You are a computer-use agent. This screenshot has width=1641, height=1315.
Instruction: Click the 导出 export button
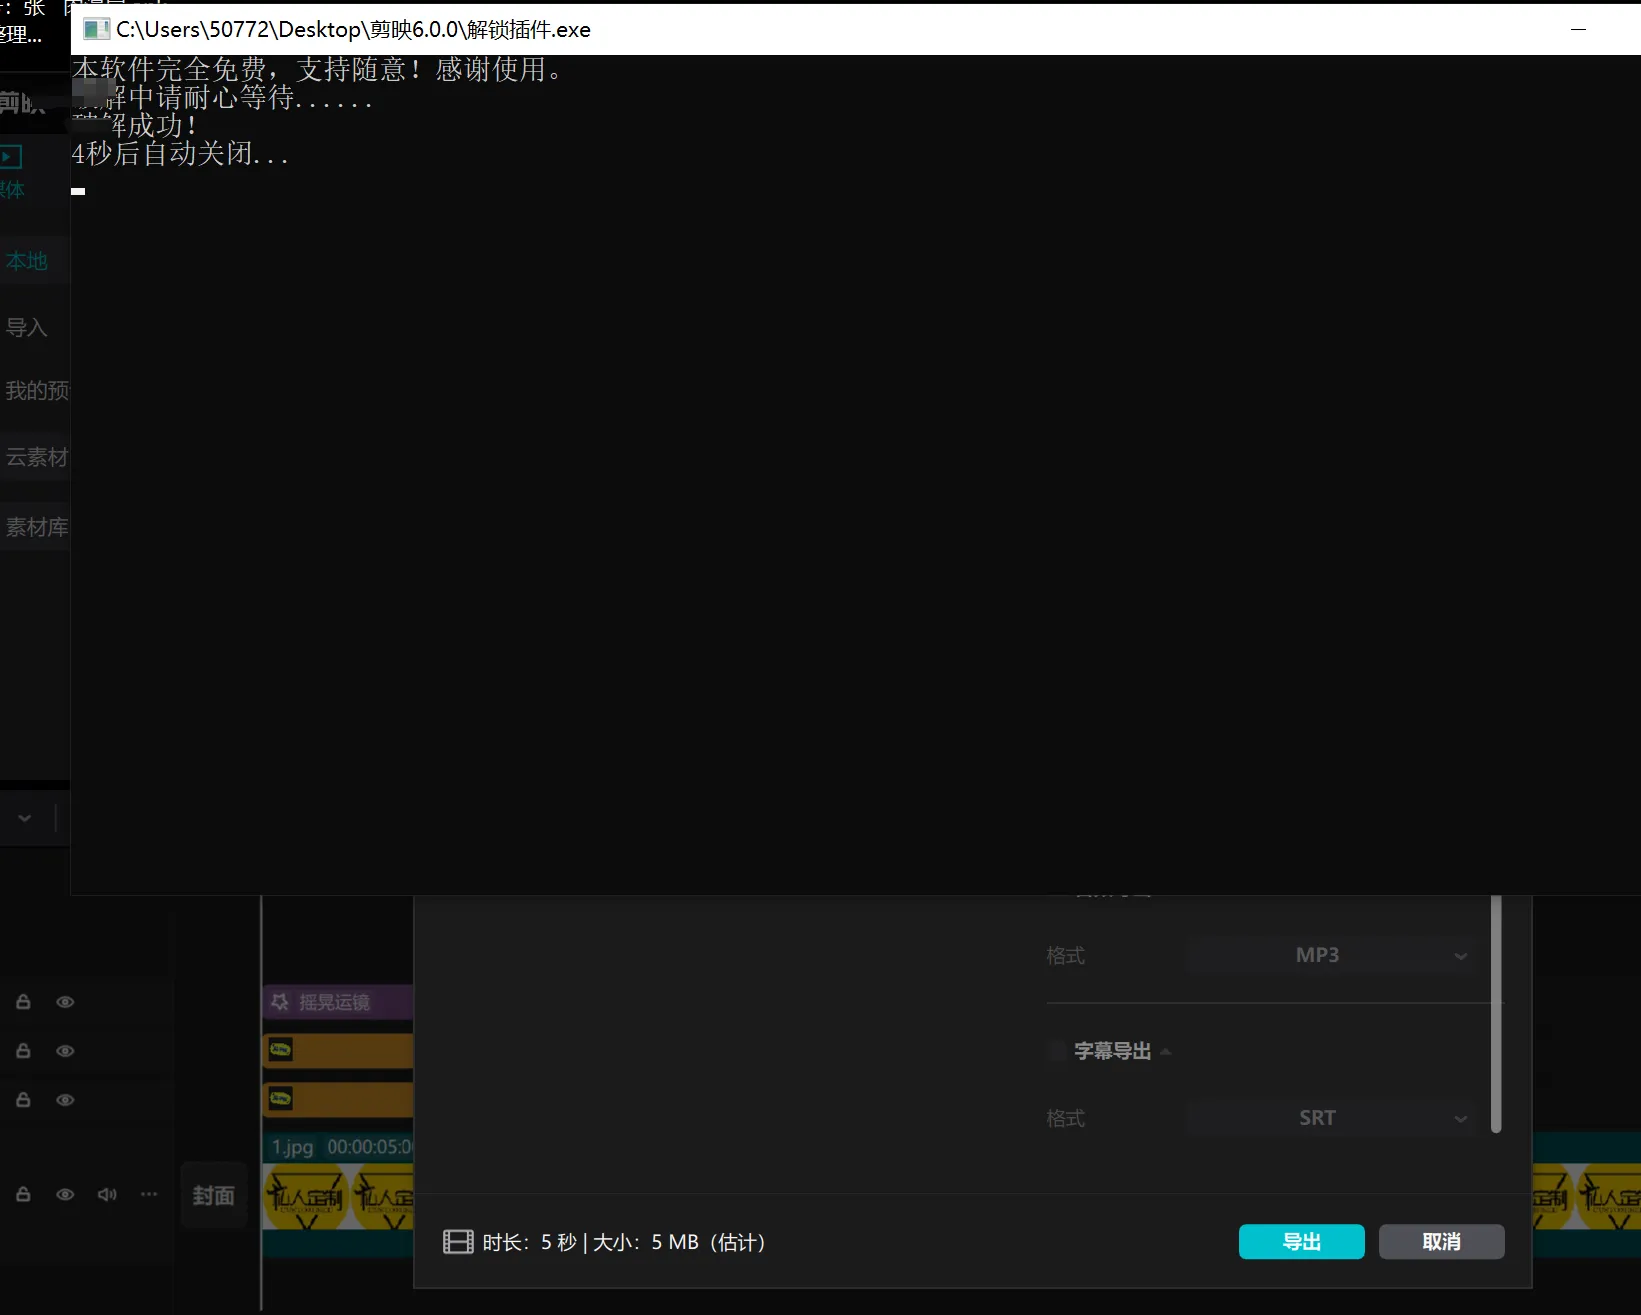1301,1242
